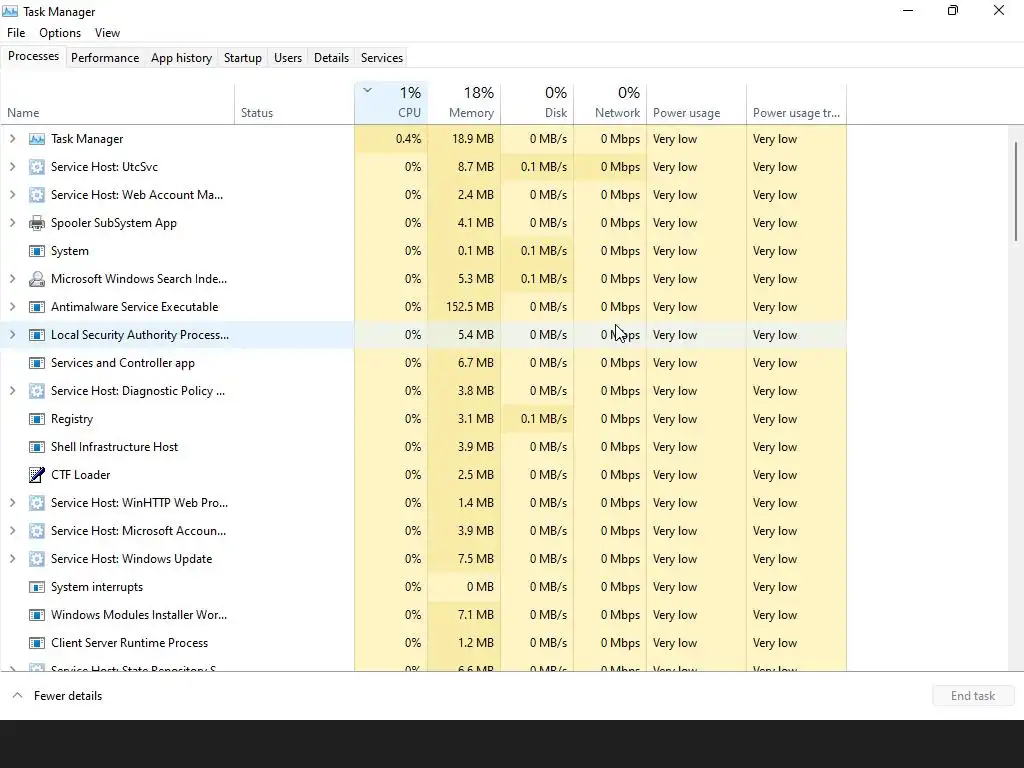Switch to the Startup tab
1024x768 pixels.
pyautogui.click(x=243, y=57)
